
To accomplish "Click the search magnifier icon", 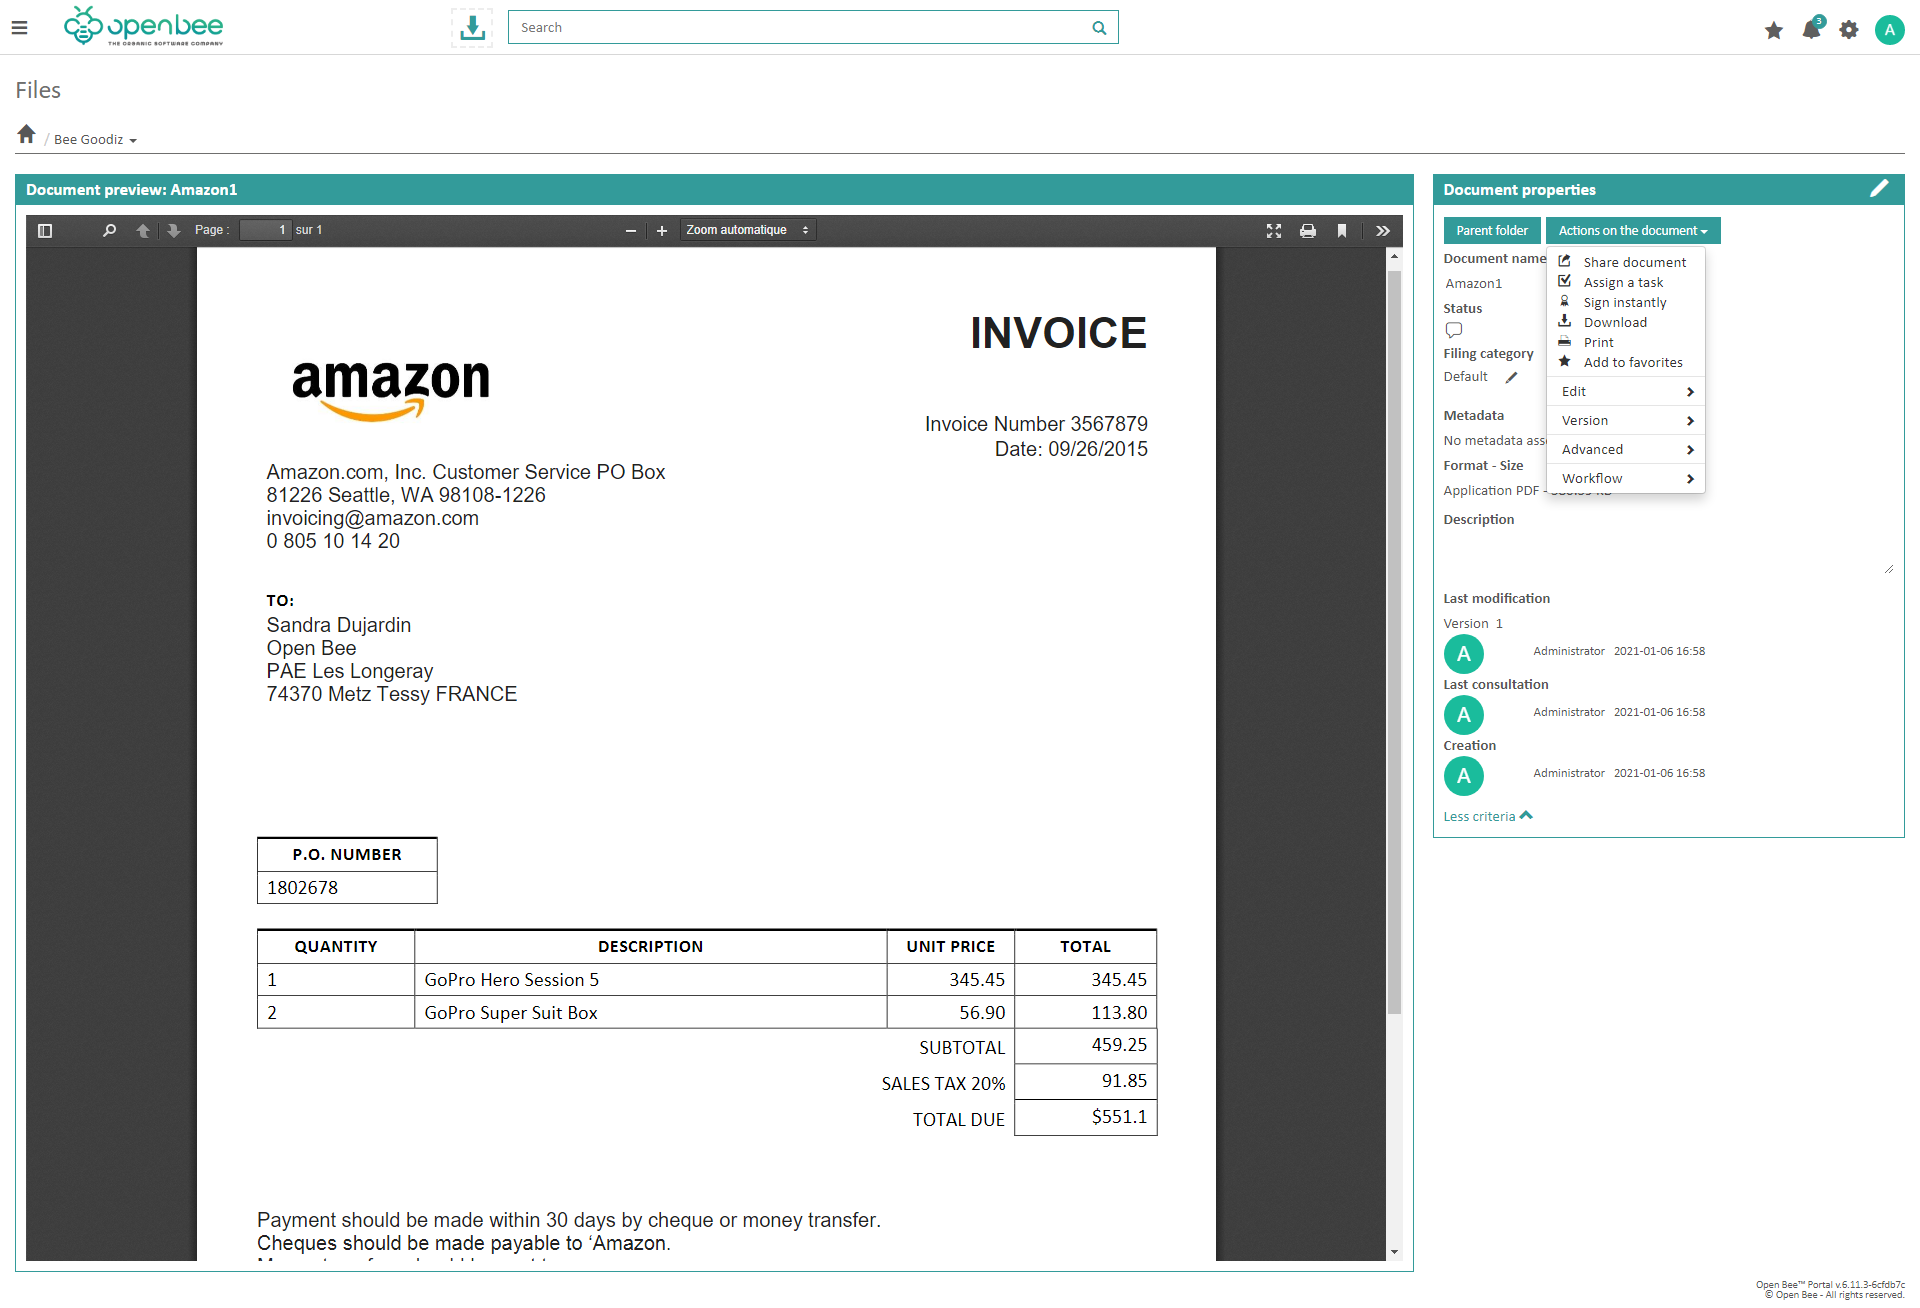I will click(x=1099, y=28).
